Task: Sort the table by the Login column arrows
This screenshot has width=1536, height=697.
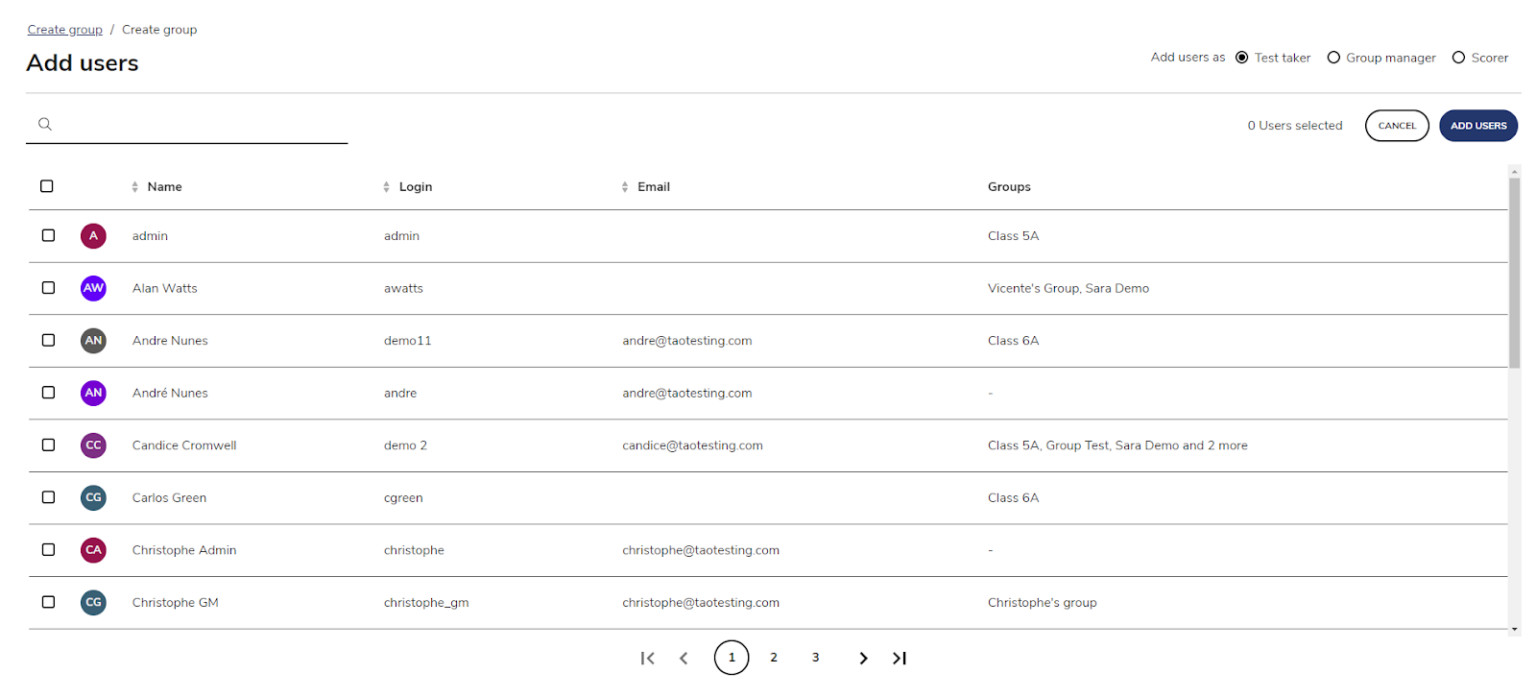Action: 386,186
